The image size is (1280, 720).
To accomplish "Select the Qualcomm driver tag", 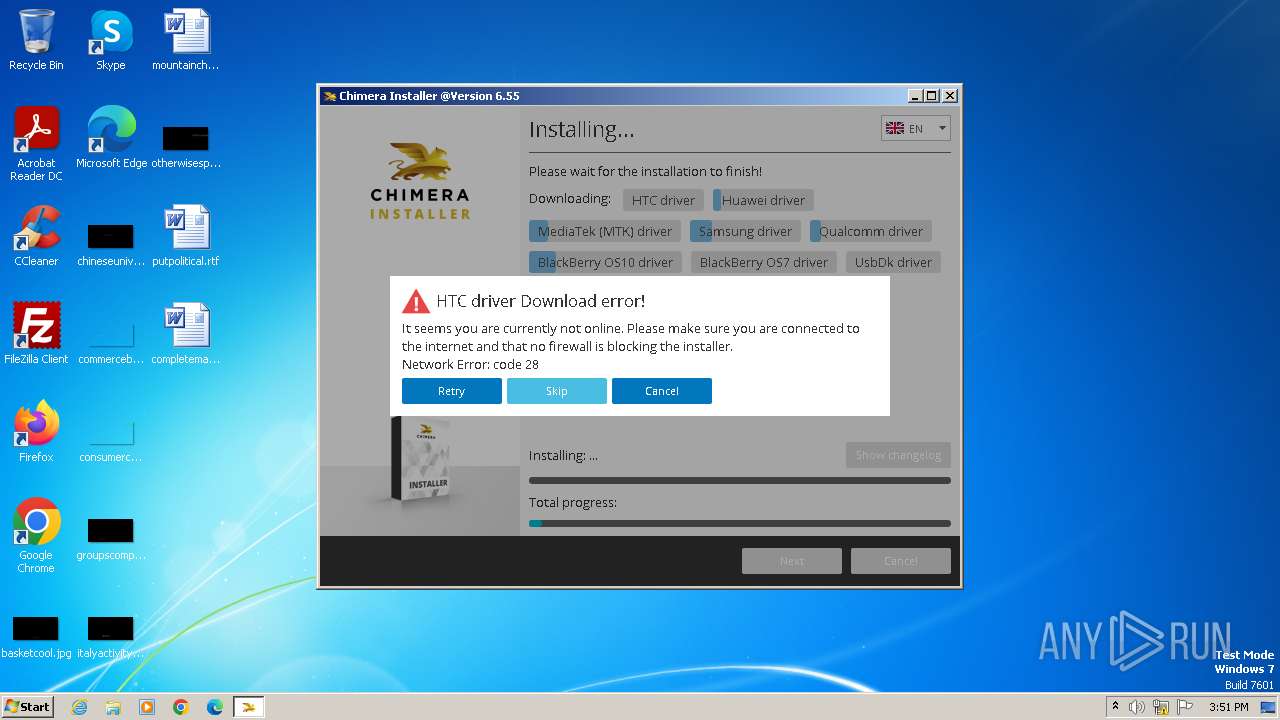I will click(x=871, y=231).
